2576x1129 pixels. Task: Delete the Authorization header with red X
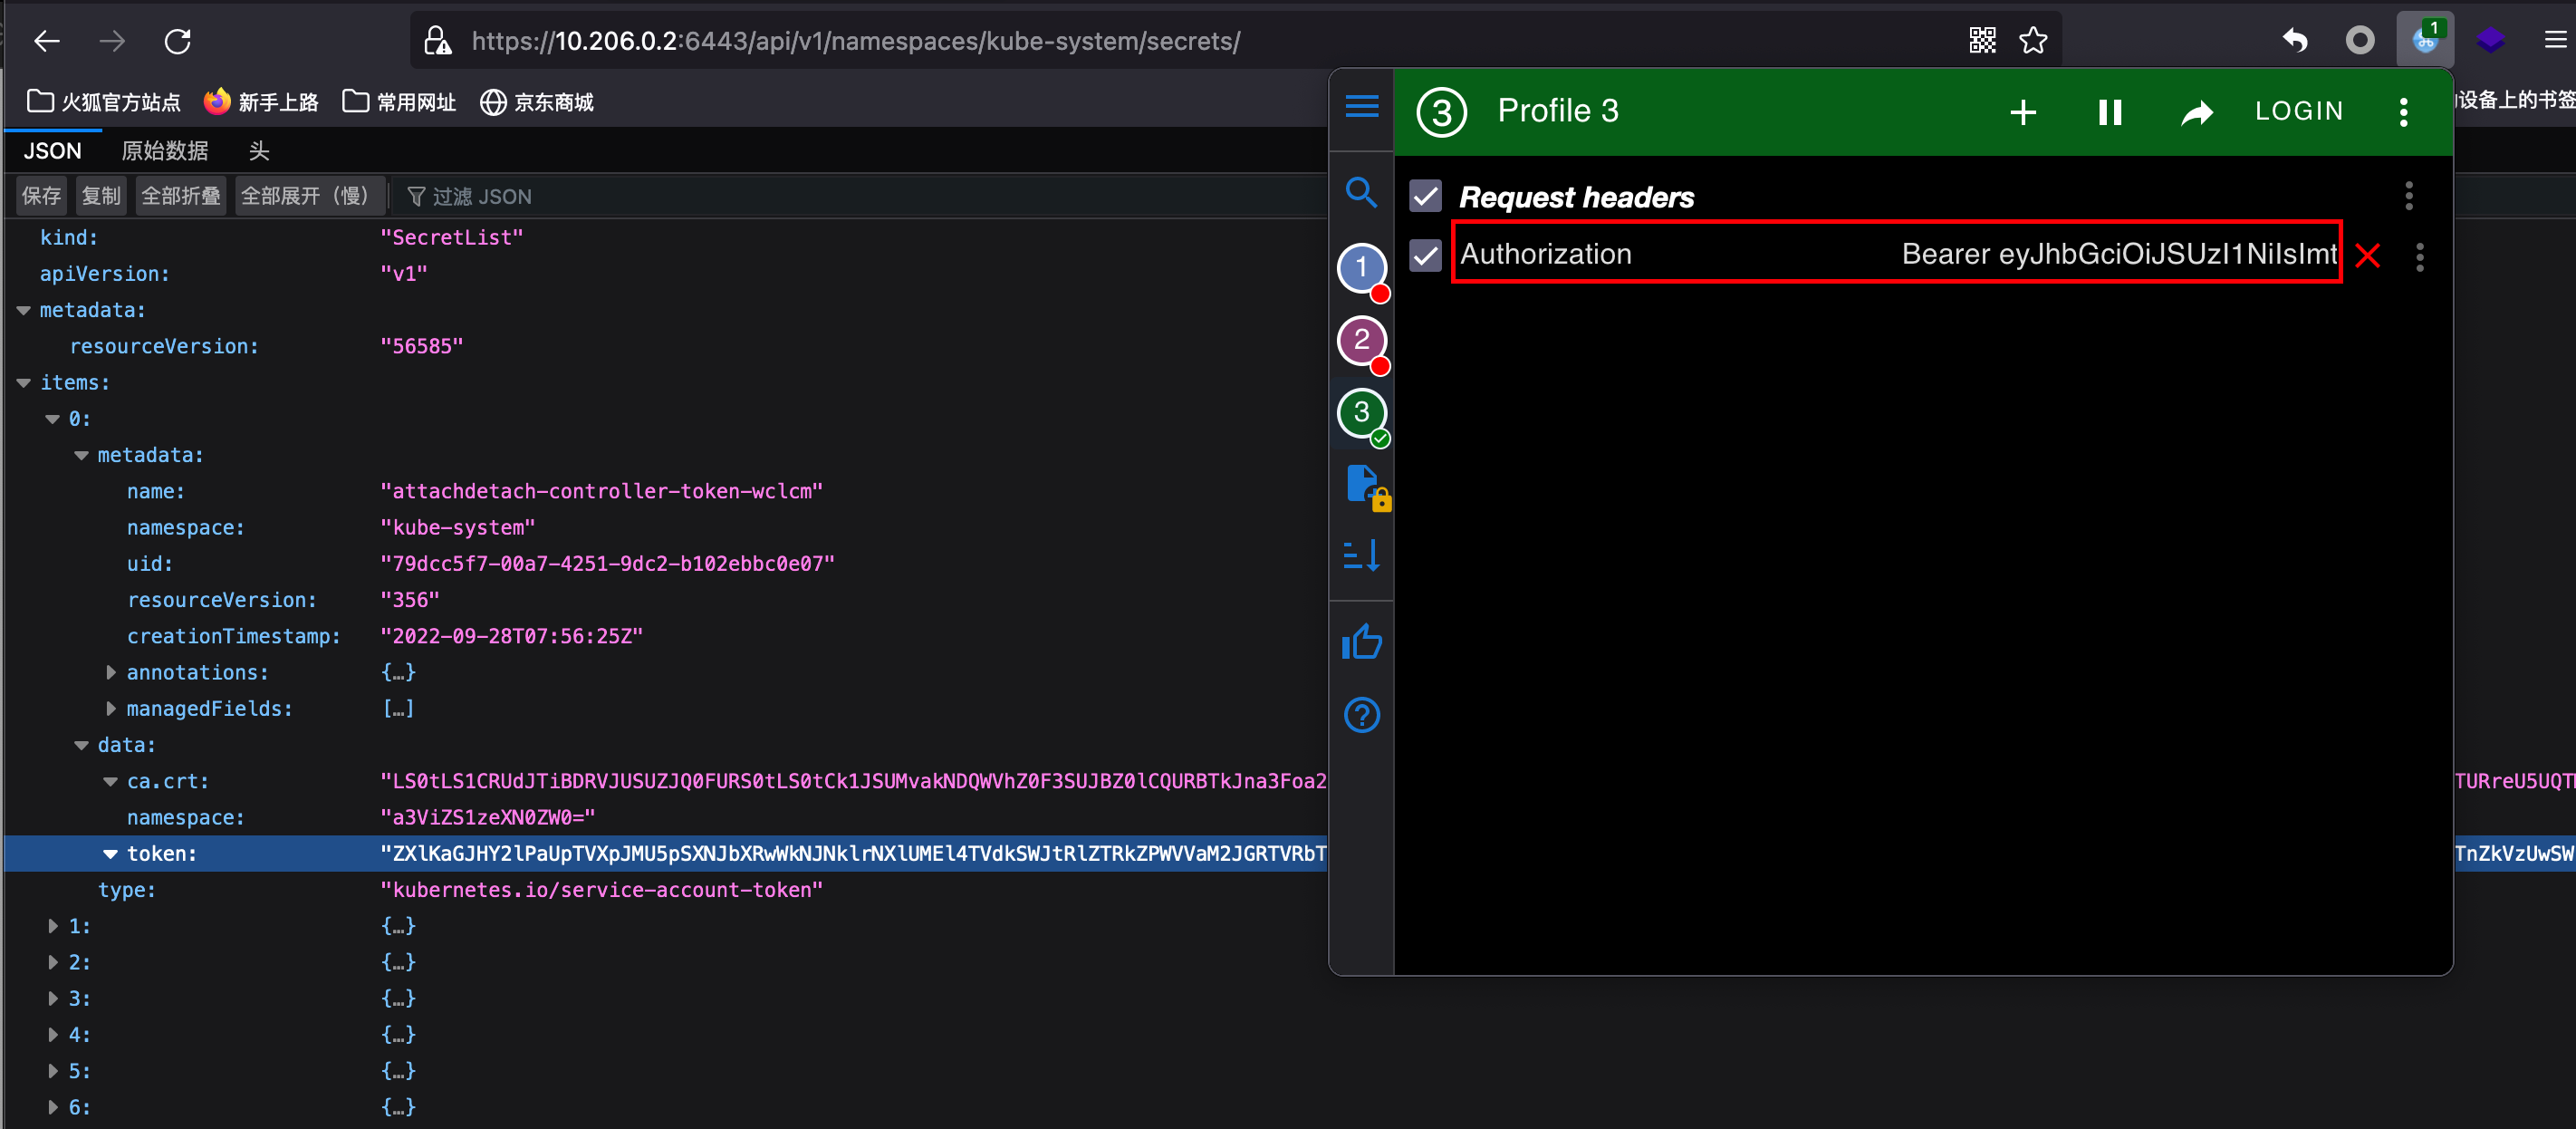click(2367, 256)
